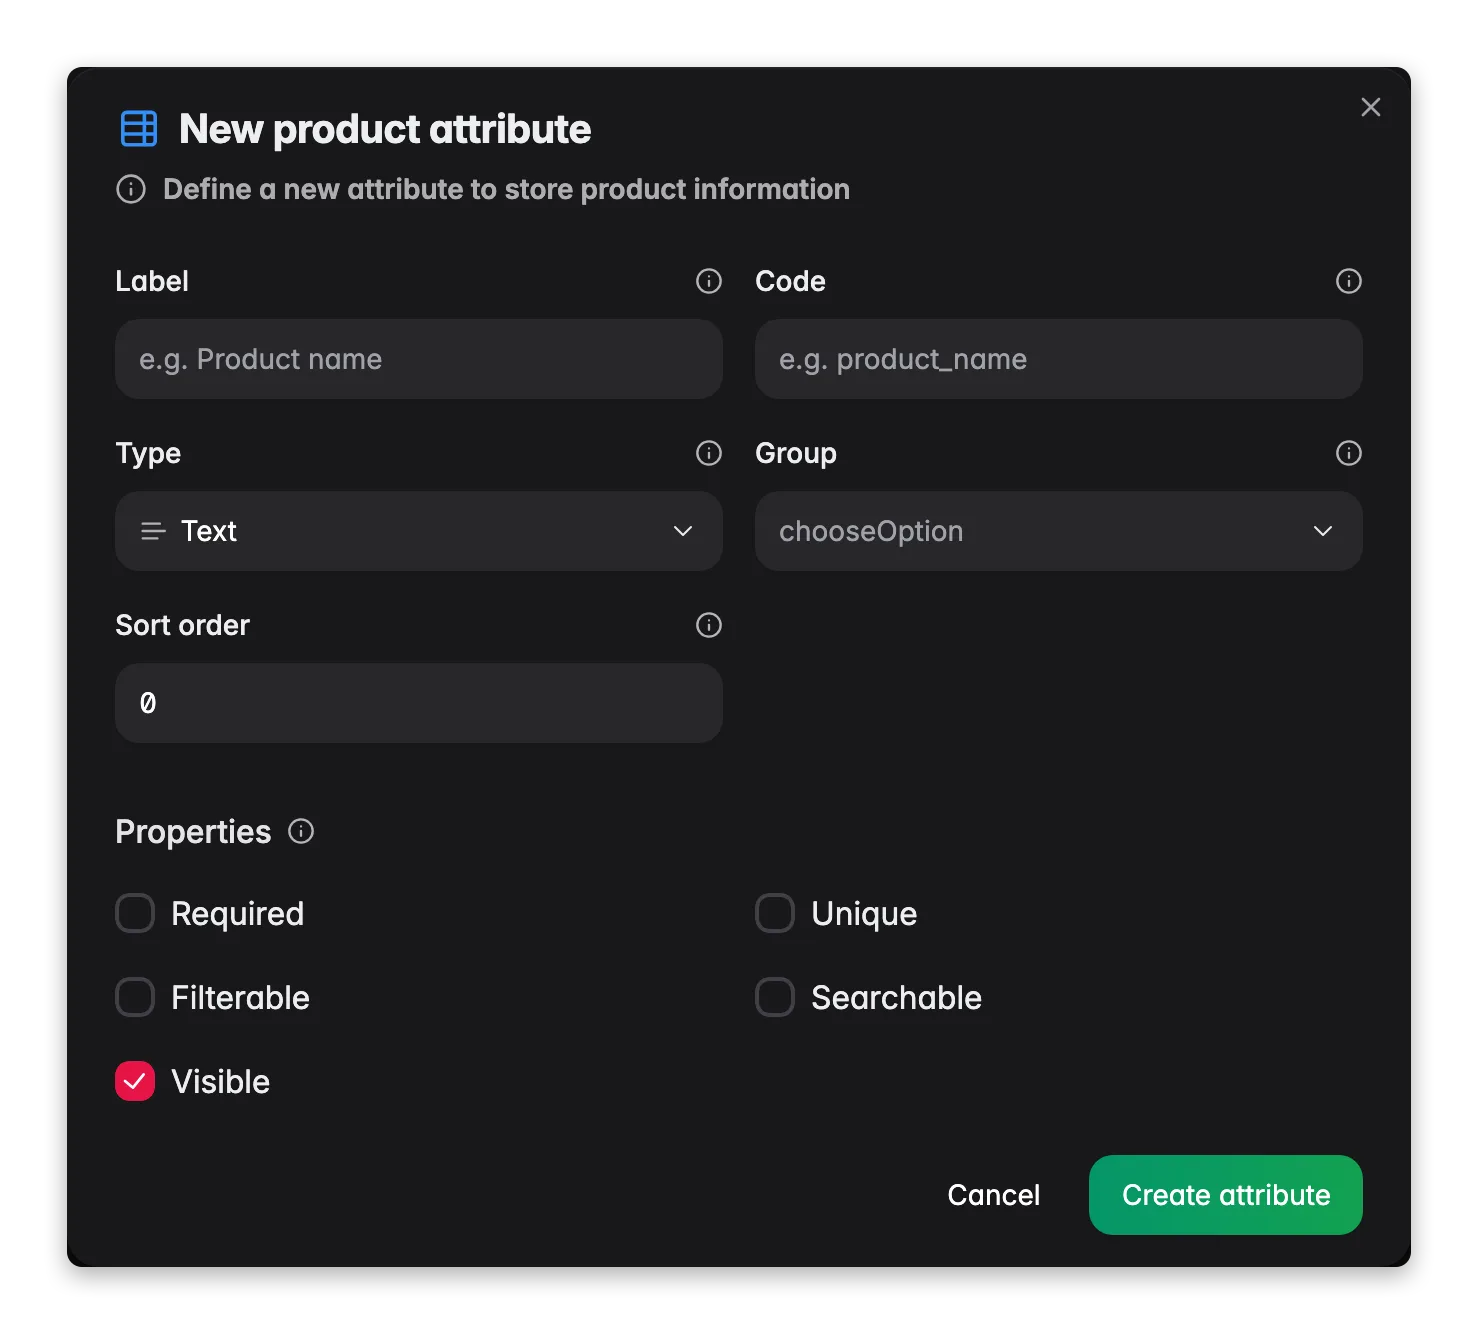
Task: Show info tooltip for Label field
Action: click(x=709, y=281)
